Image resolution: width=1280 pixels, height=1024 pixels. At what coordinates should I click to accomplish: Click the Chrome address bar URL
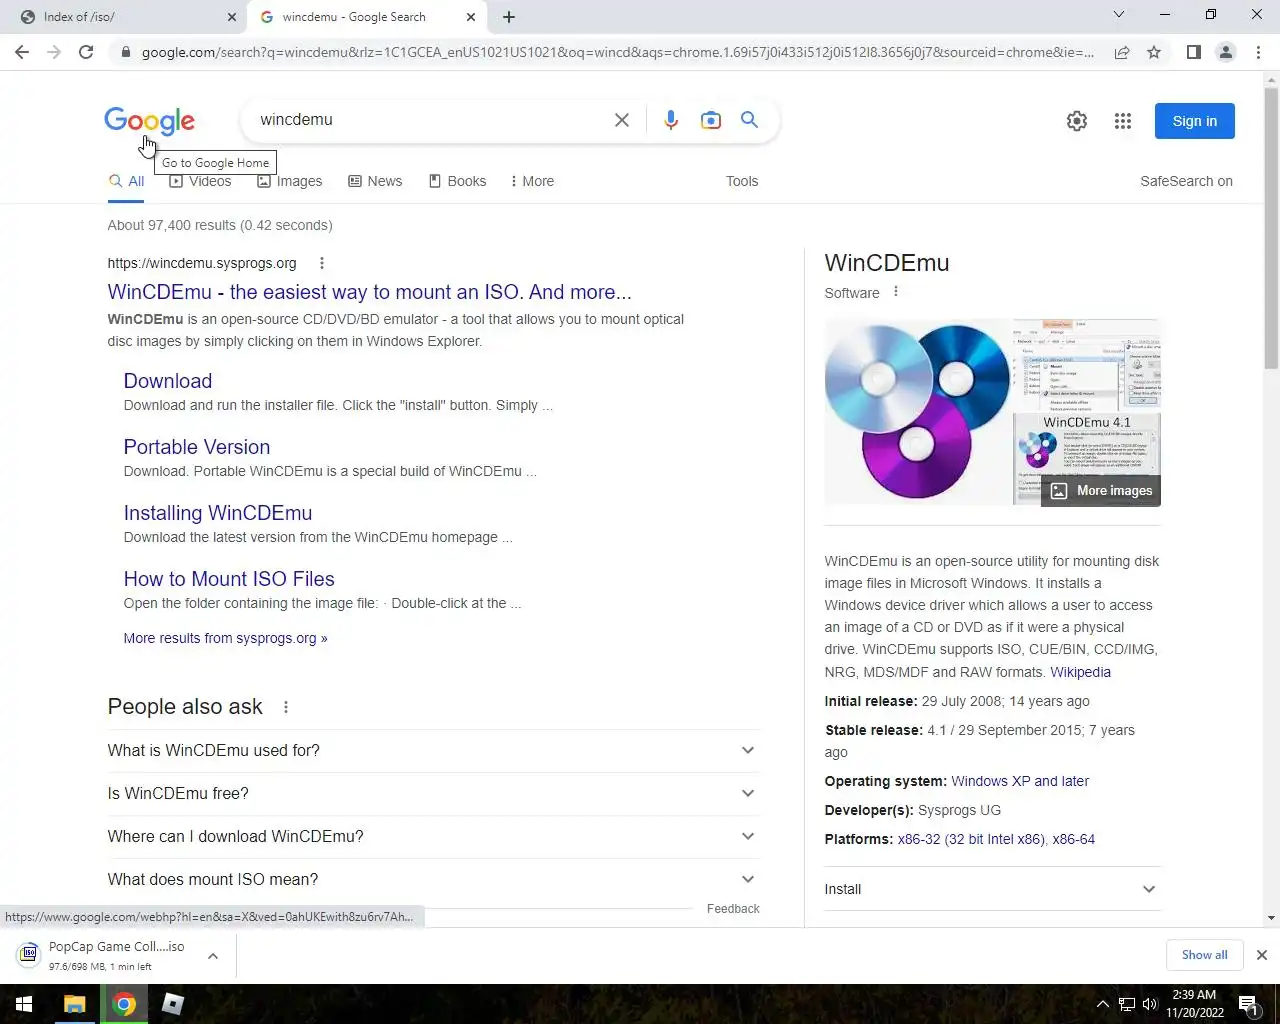(x=617, y=52)
